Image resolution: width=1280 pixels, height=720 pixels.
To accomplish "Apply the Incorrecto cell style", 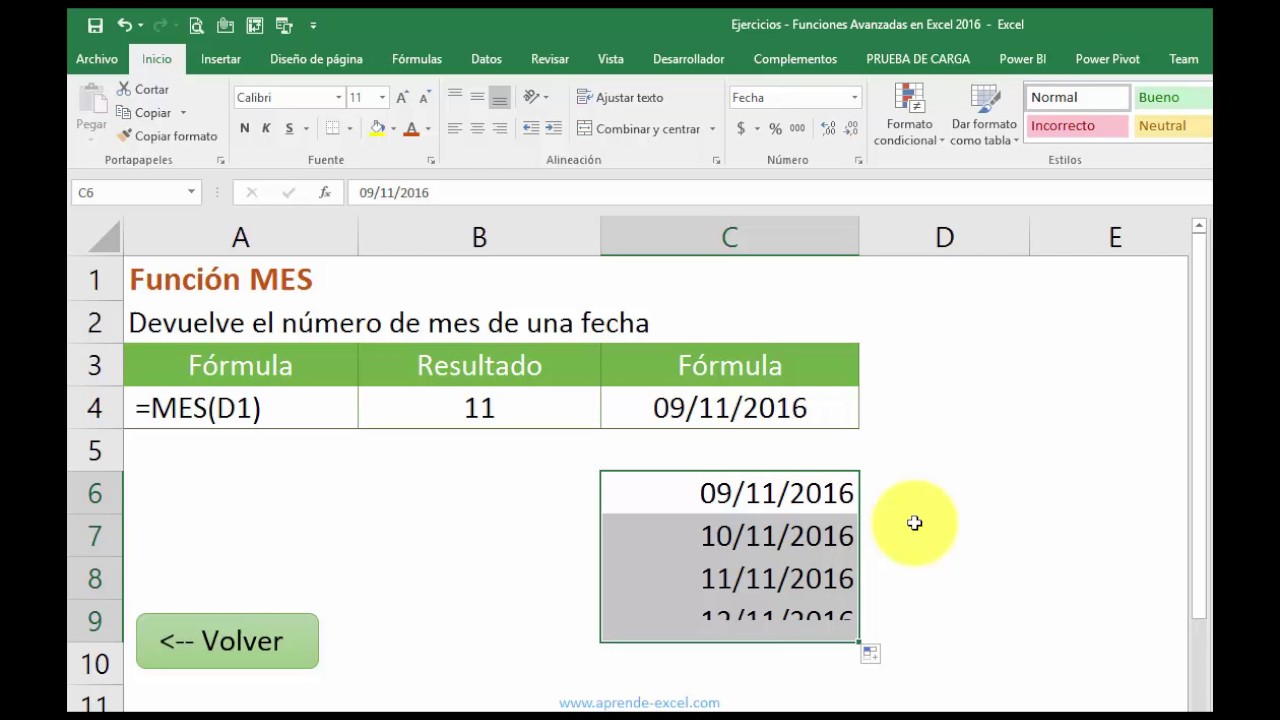I will tap(1076, 126).
